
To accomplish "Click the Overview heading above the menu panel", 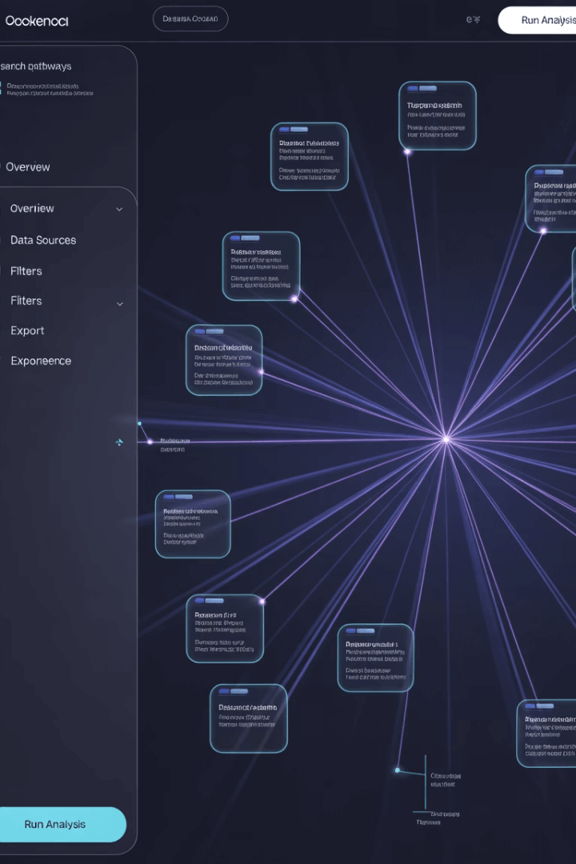I will point(28,167).
